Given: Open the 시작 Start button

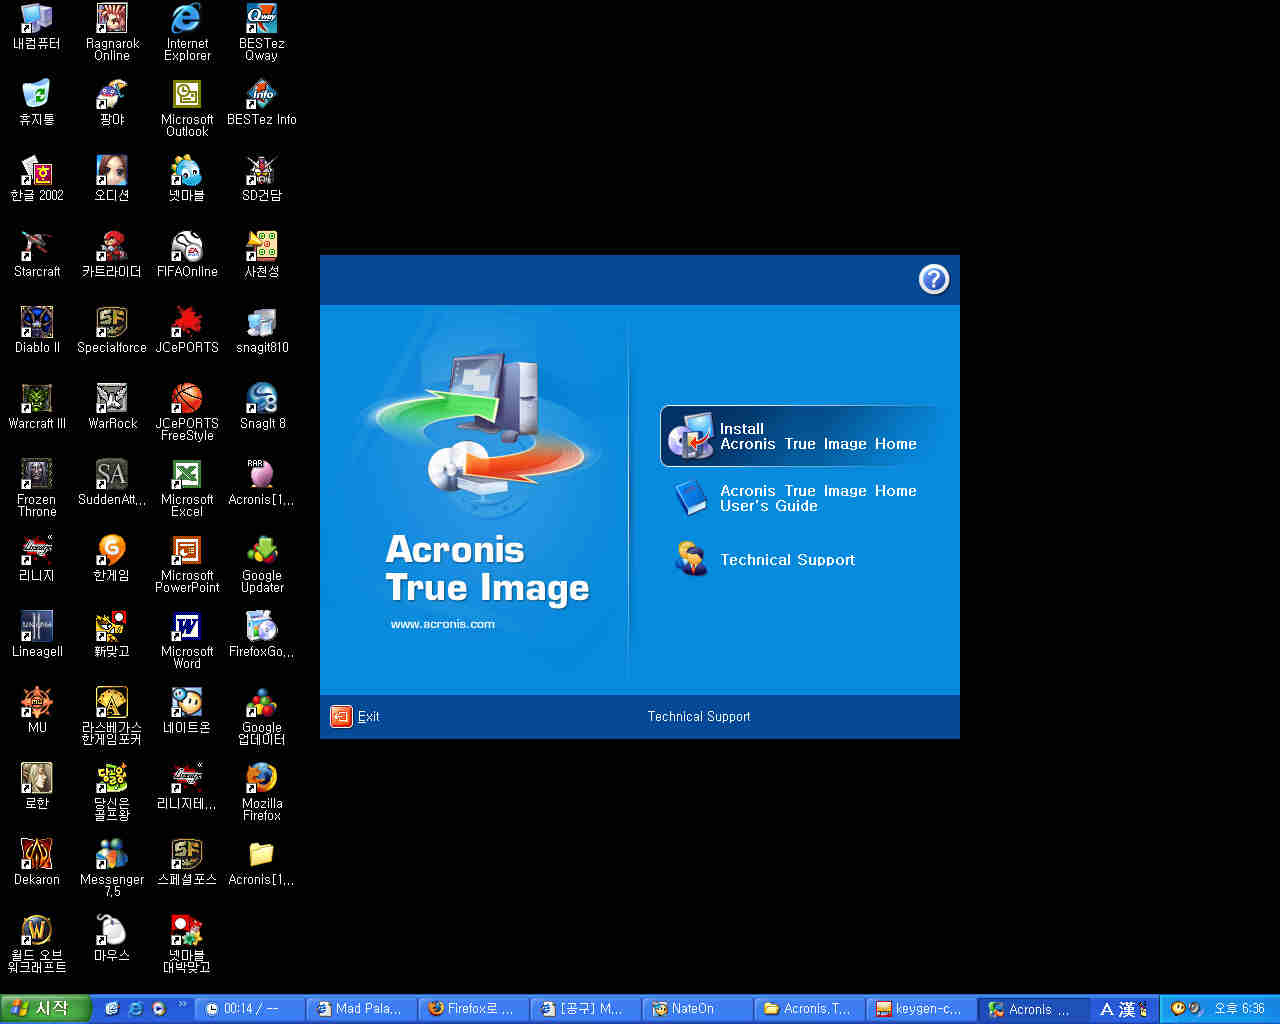Looking at the screenshot, I should (46, 1009).
